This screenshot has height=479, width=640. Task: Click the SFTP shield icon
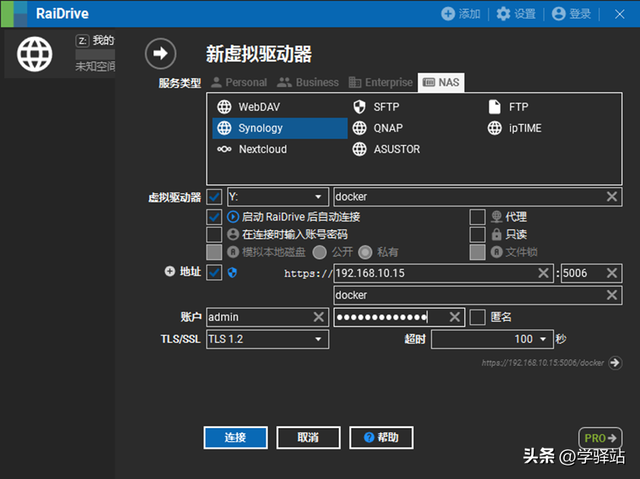click(359, 107)
